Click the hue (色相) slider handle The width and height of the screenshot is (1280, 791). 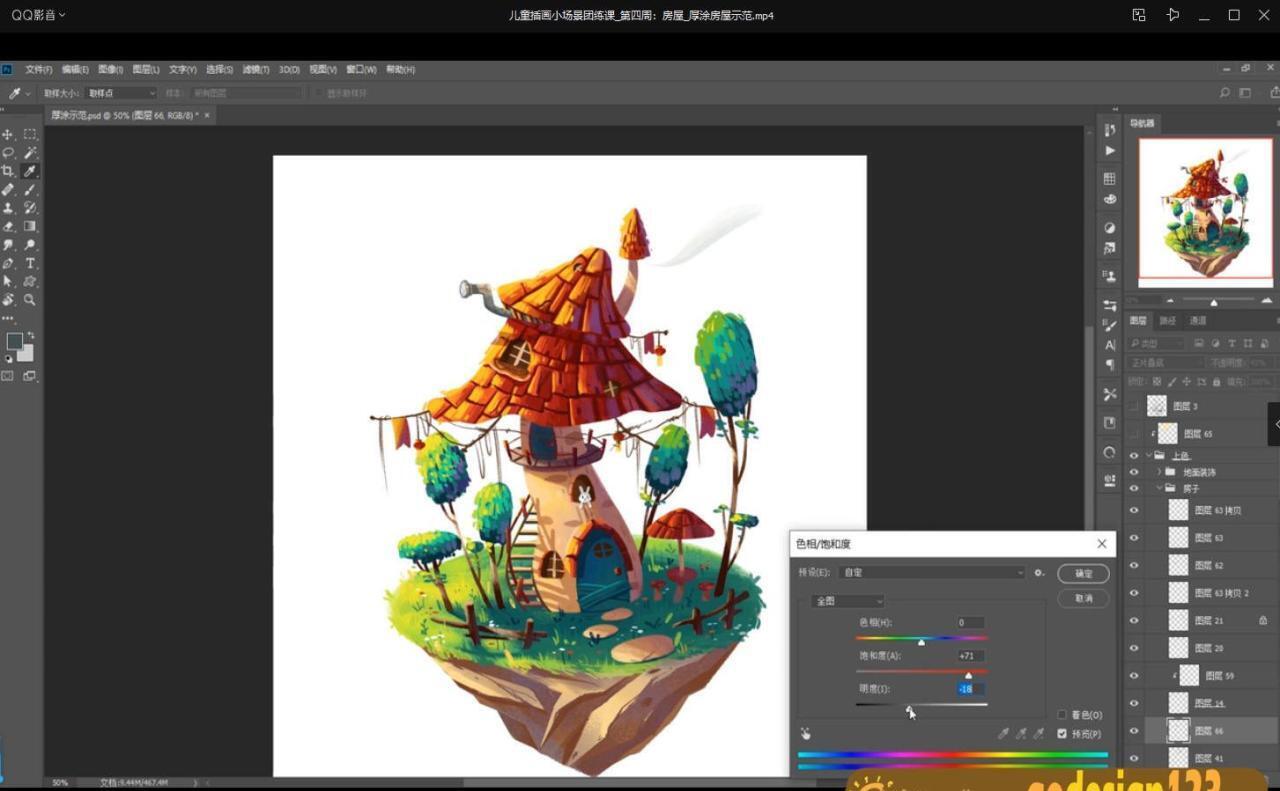921,642
